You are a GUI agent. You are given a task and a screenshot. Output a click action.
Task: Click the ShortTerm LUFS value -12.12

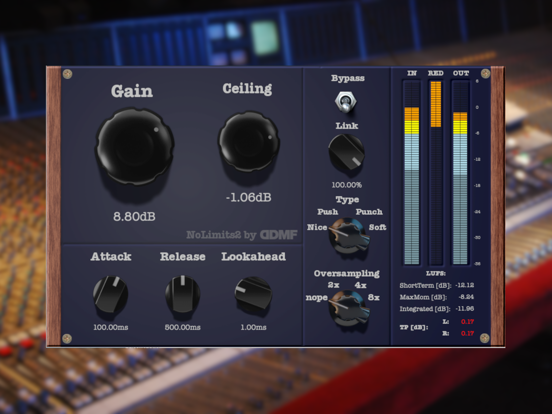[x=464, y=285]
